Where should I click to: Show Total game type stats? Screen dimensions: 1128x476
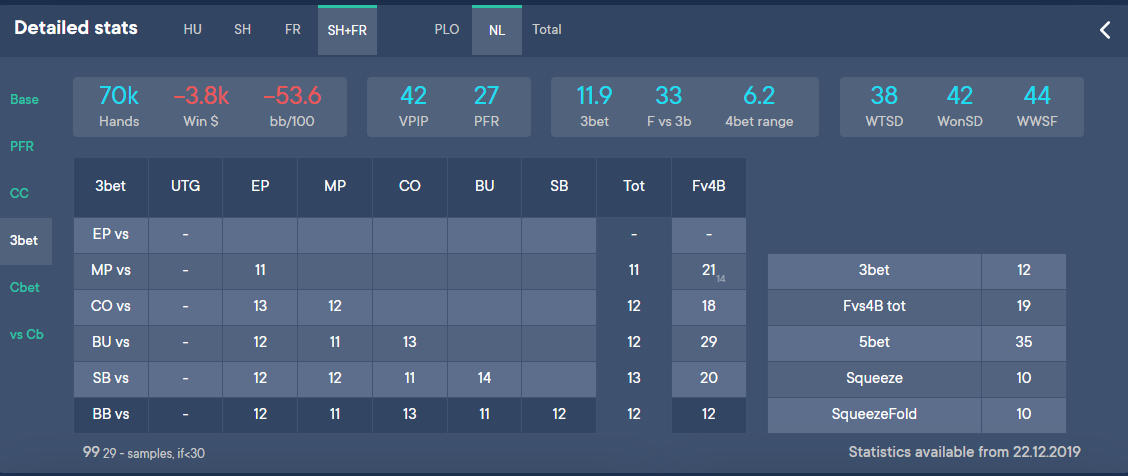click(547, 30)
